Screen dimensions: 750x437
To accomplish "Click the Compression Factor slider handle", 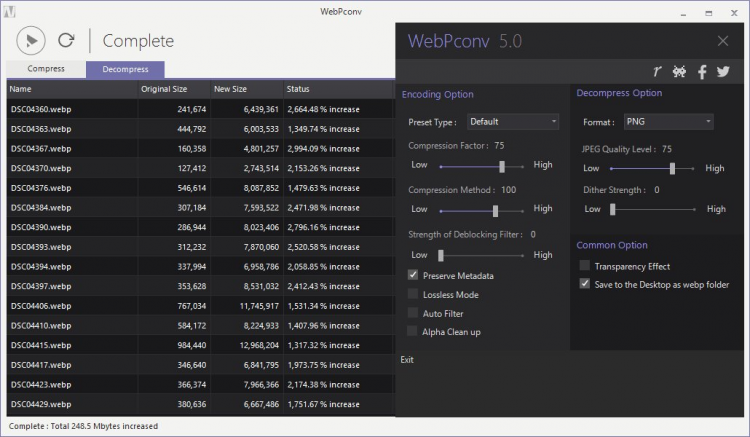I will coord(502,166).
